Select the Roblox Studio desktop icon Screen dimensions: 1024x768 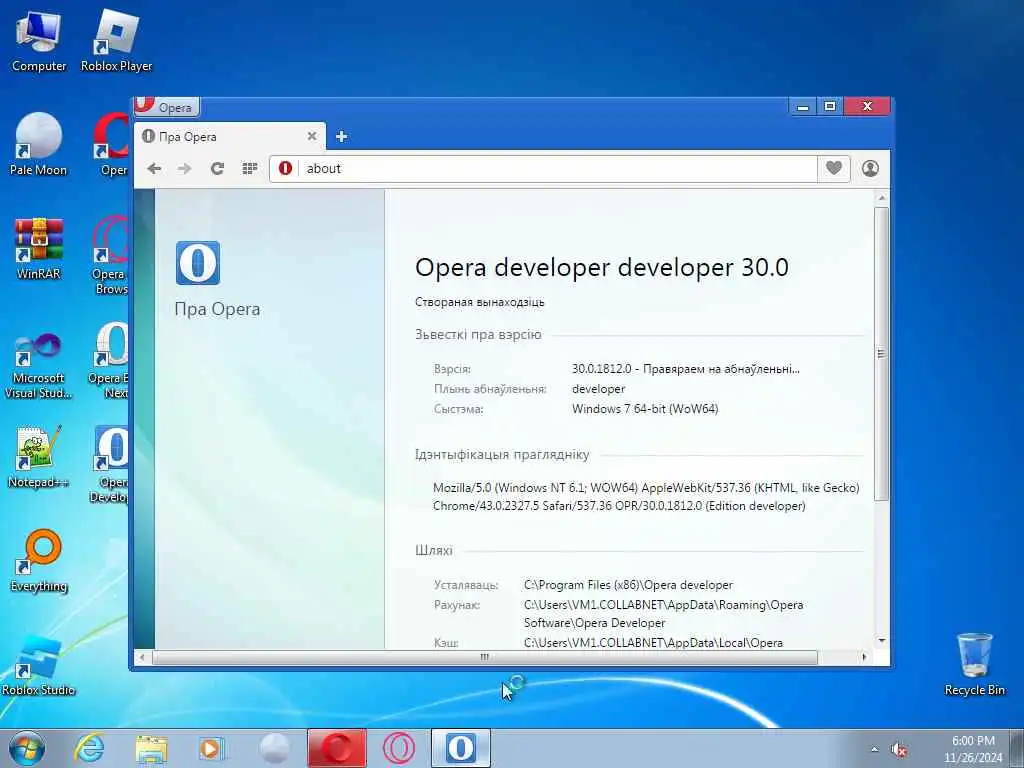pyautogui.click(x=39, y=665)
